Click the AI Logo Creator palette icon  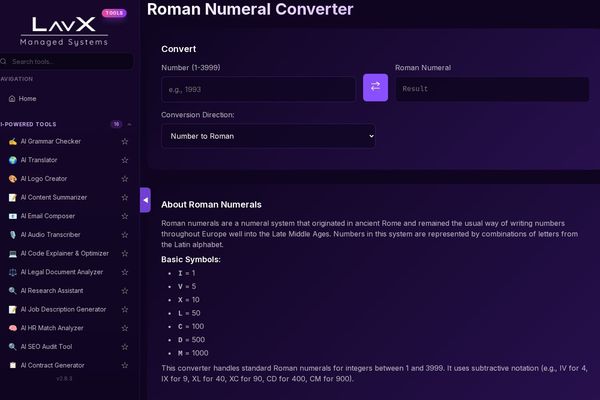13,179
